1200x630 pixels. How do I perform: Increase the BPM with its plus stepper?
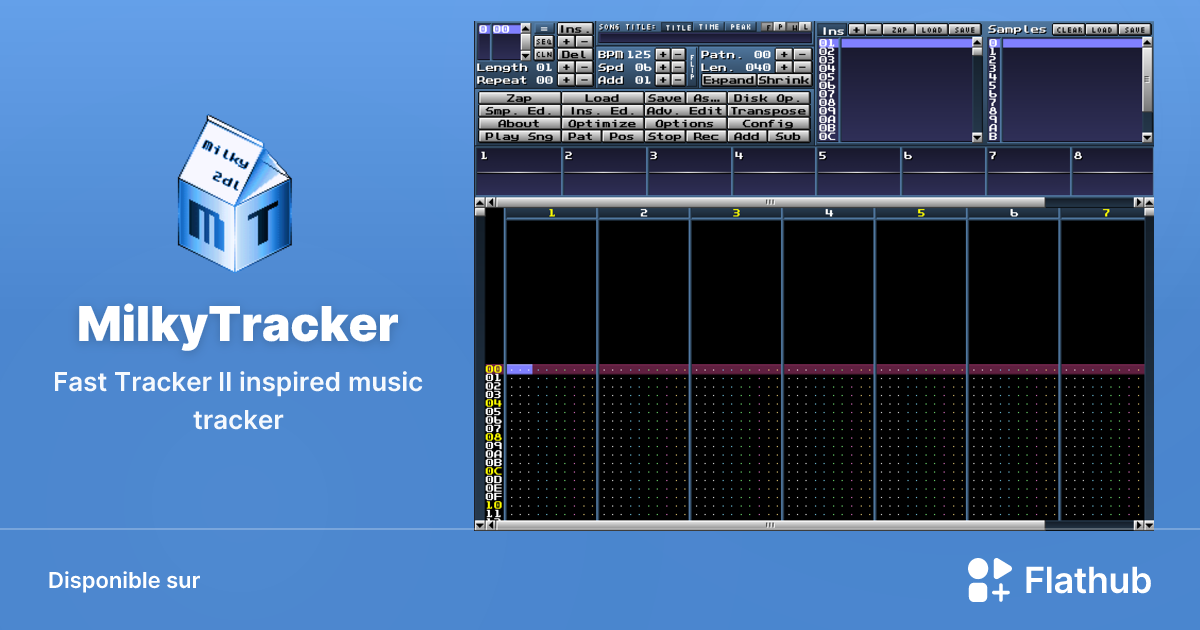coord(663,55)
